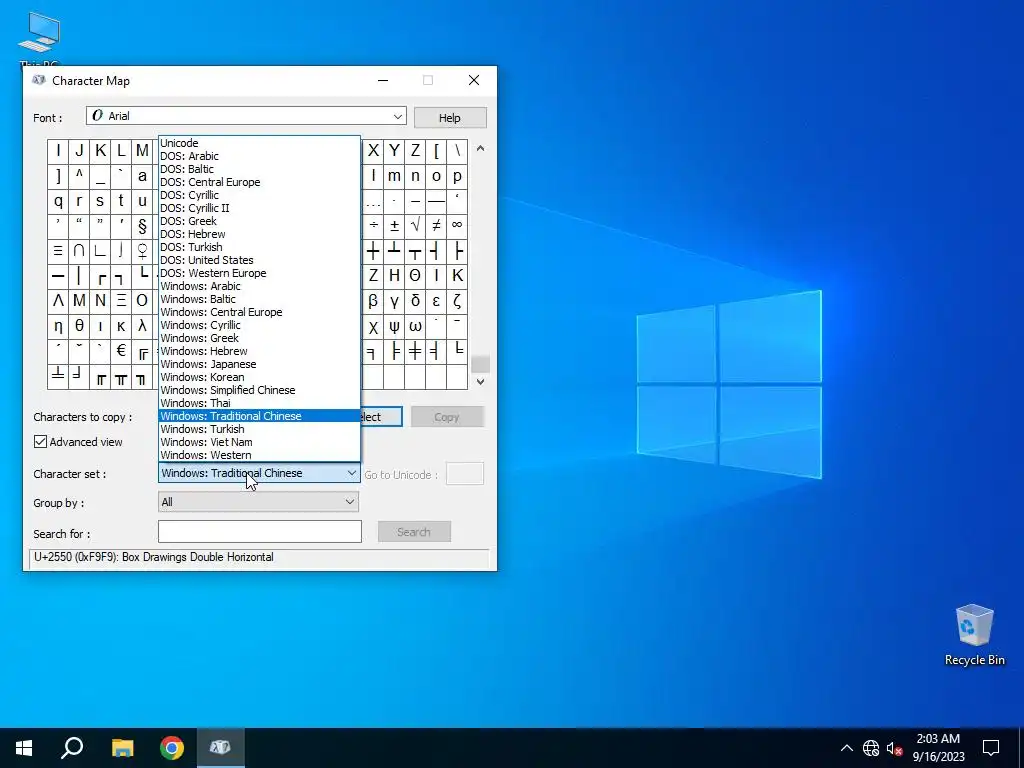Open the Recycle Bin on desktop
Viewport: 1024px width, 768px height.
tap(974, 634)
